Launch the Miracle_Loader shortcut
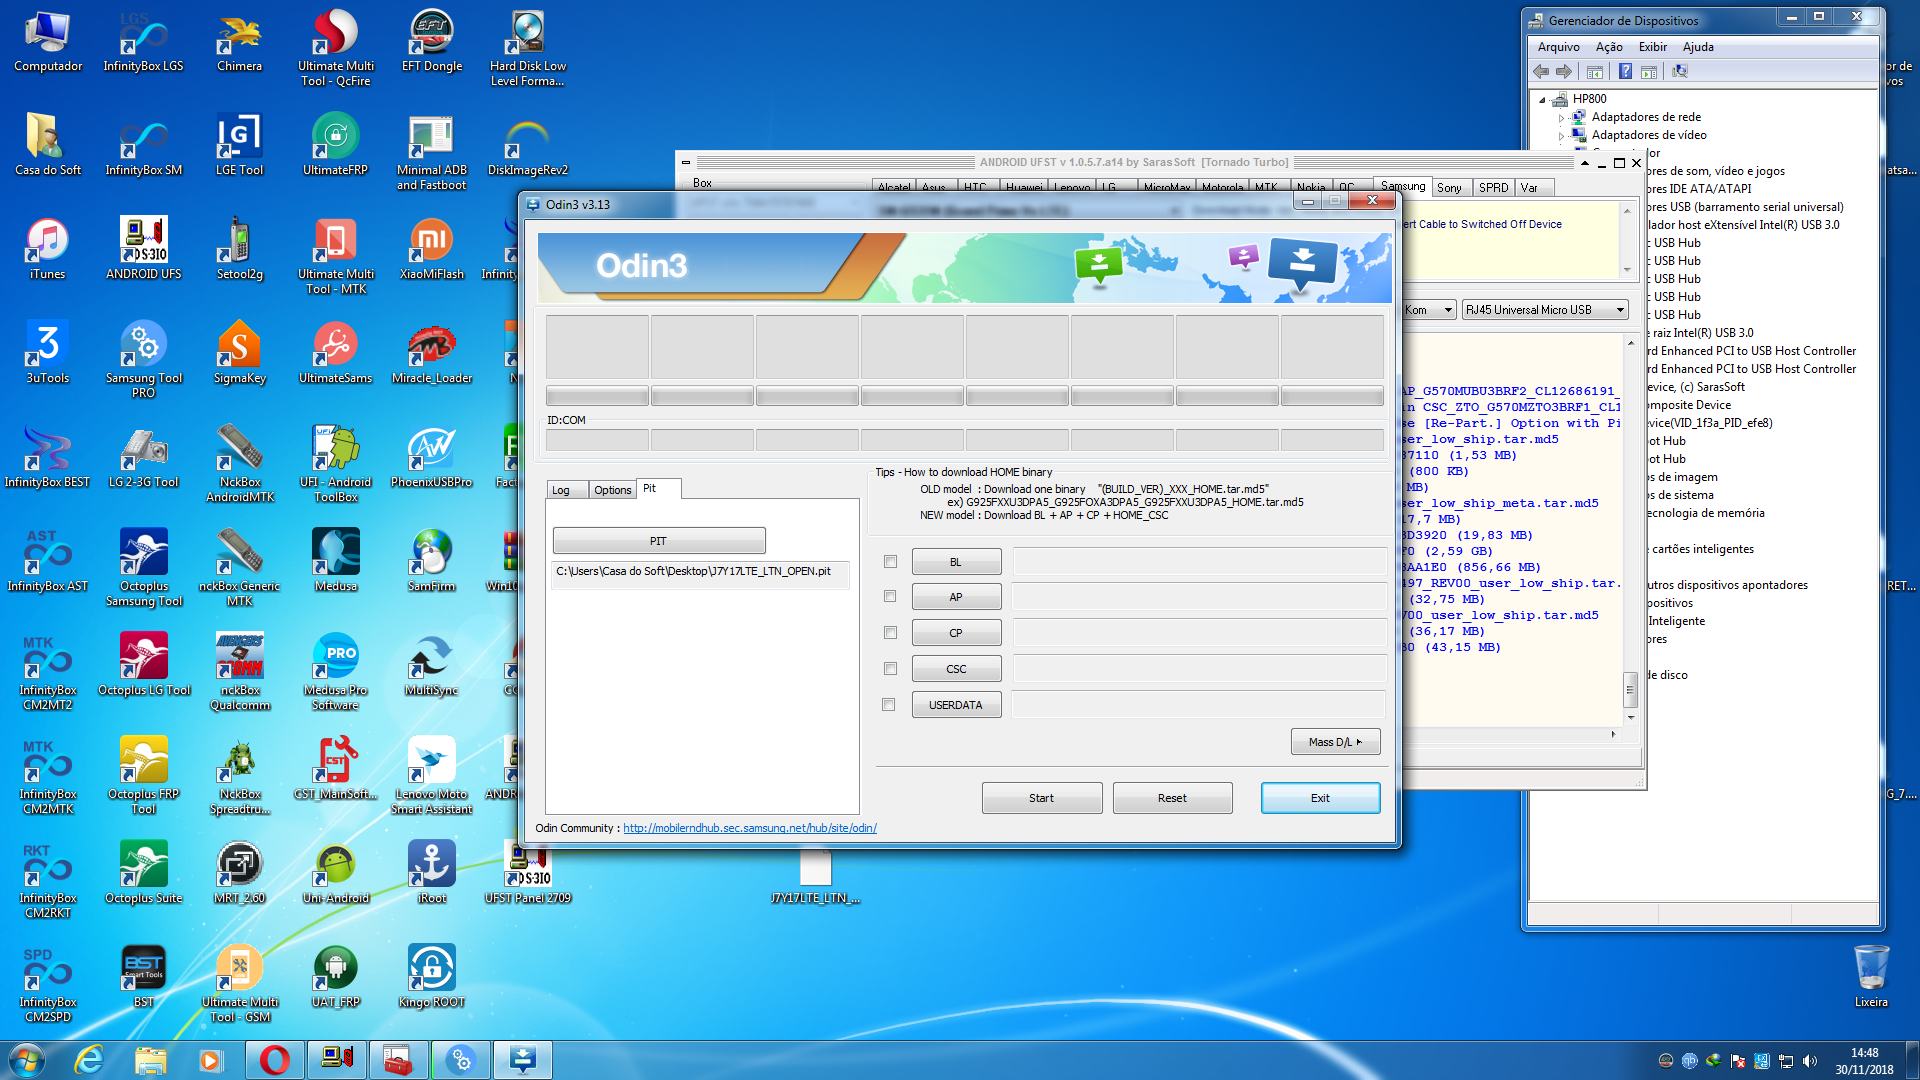Image resolution: width=1920 pixels, height=1080 pixels. [x=432, y=354]
